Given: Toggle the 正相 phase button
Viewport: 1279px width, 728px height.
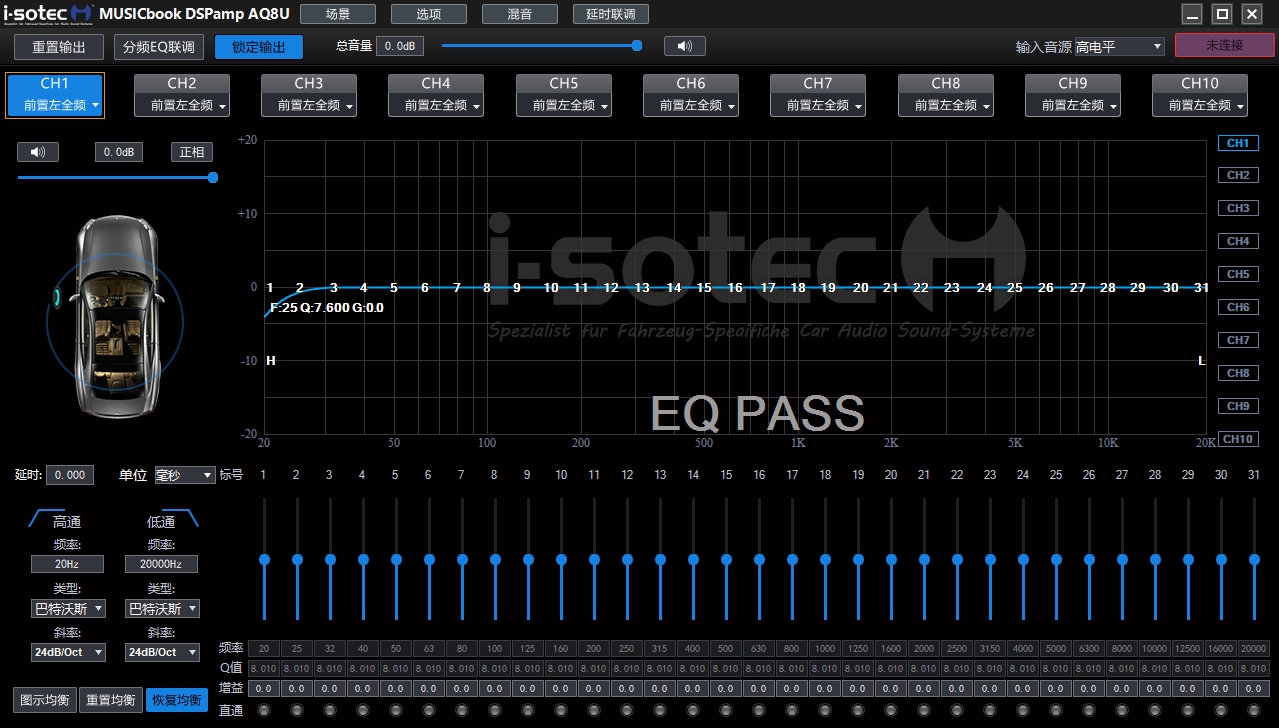Looking at the screenshot, I should (x=192, y=152).
